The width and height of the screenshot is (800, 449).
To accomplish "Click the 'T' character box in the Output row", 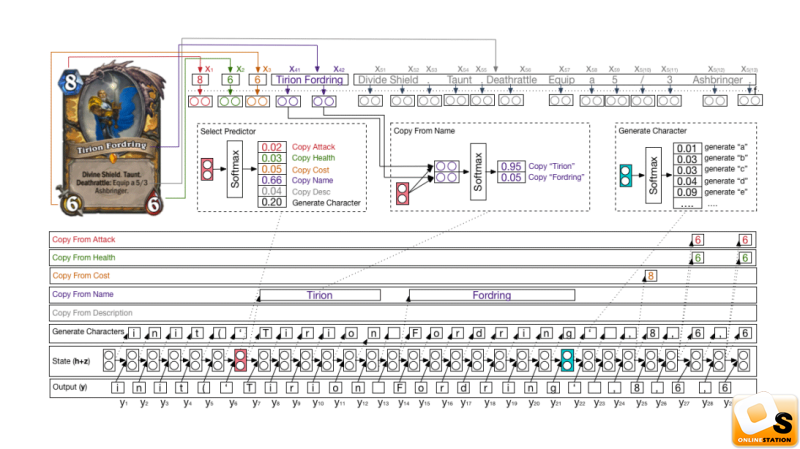I will tap(249, 388).
